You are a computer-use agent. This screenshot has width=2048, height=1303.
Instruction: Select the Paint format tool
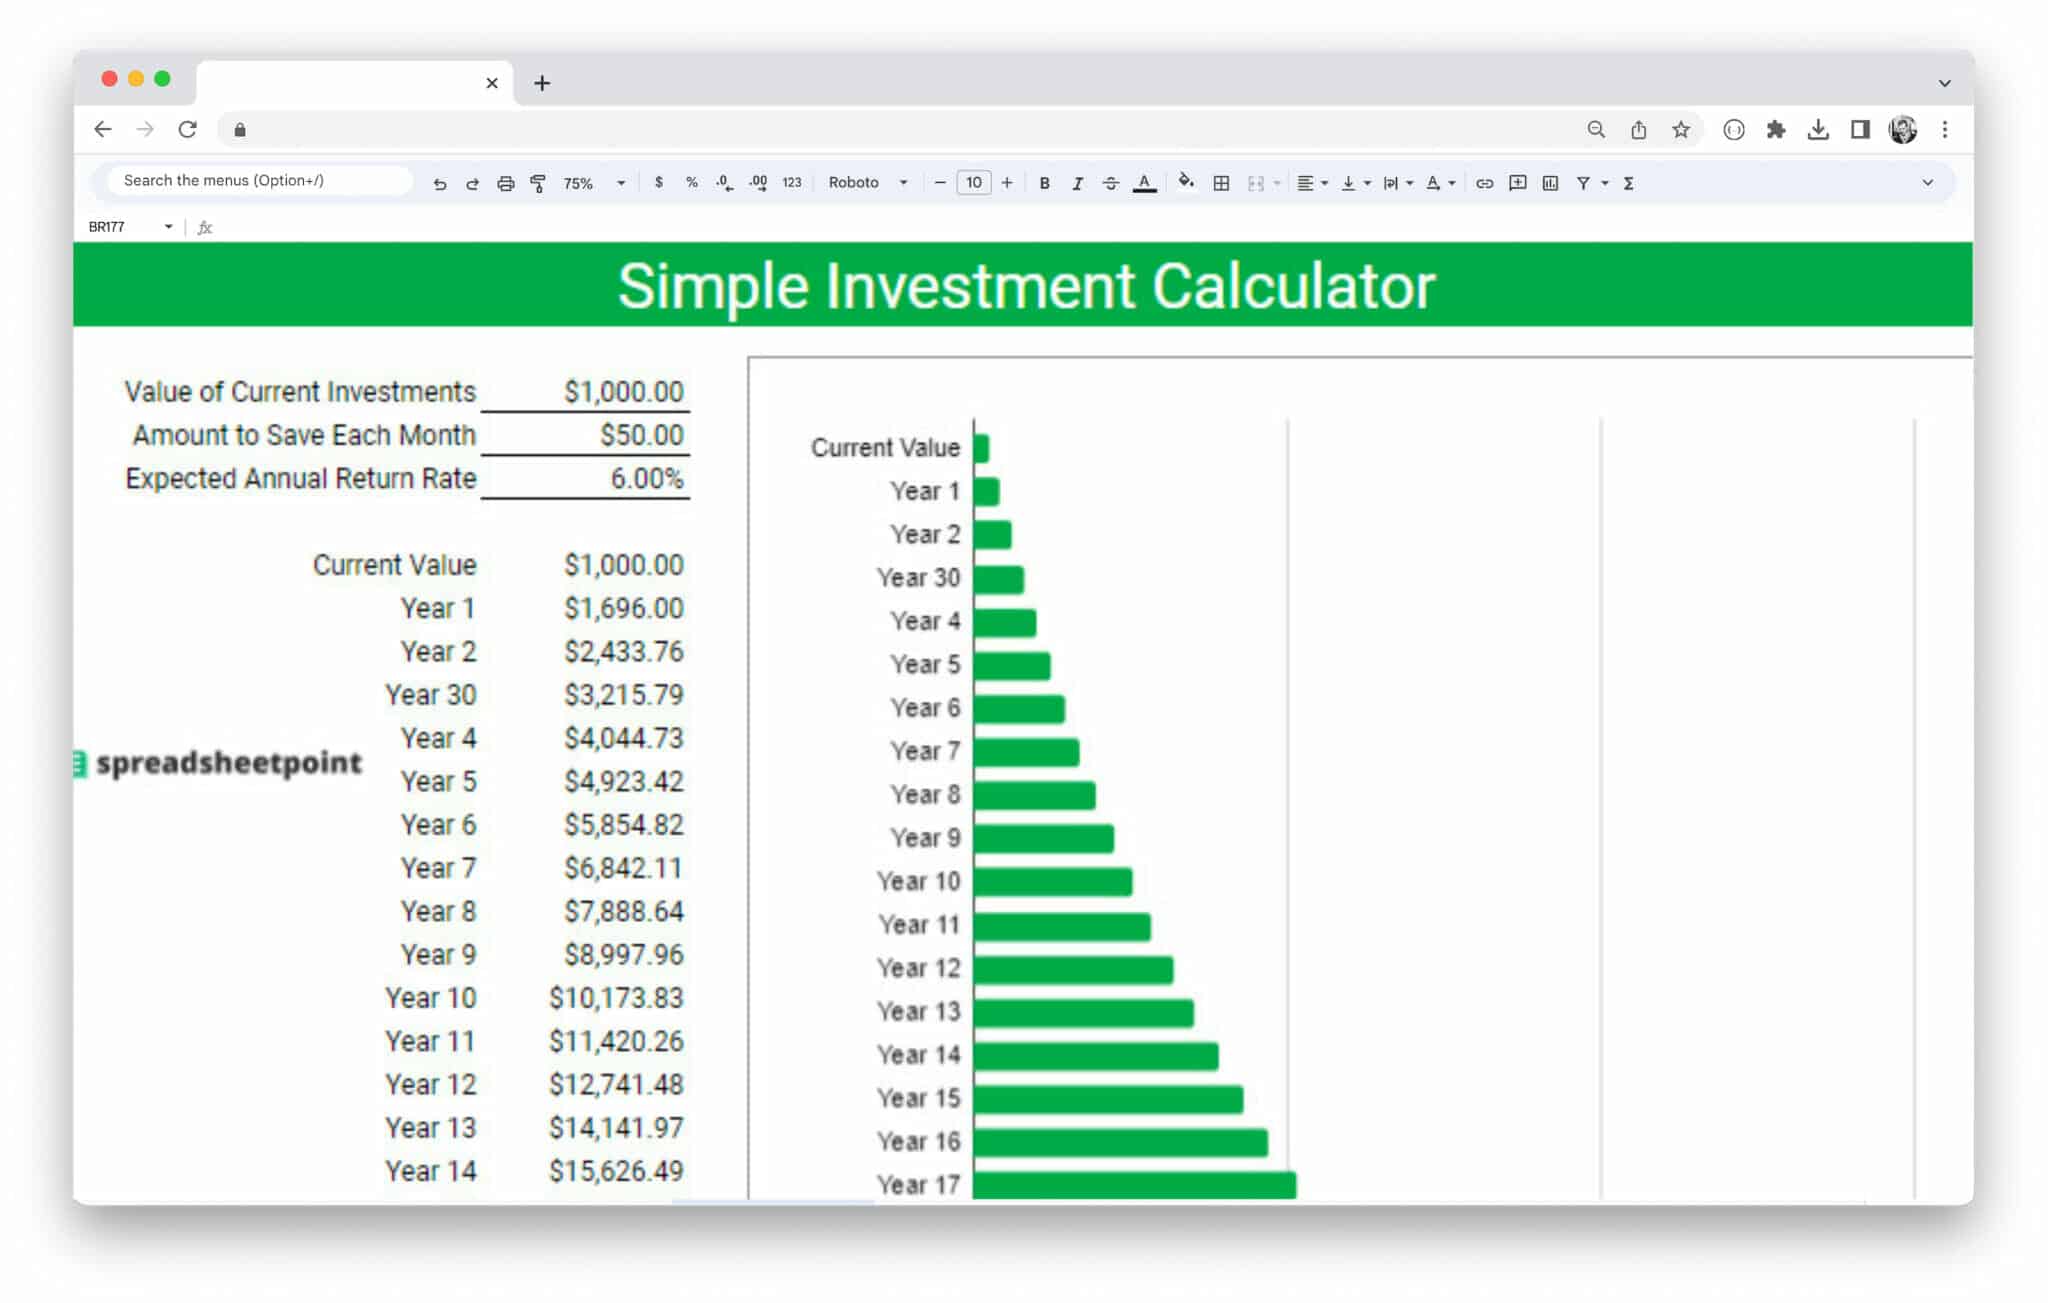coord(538,183)
